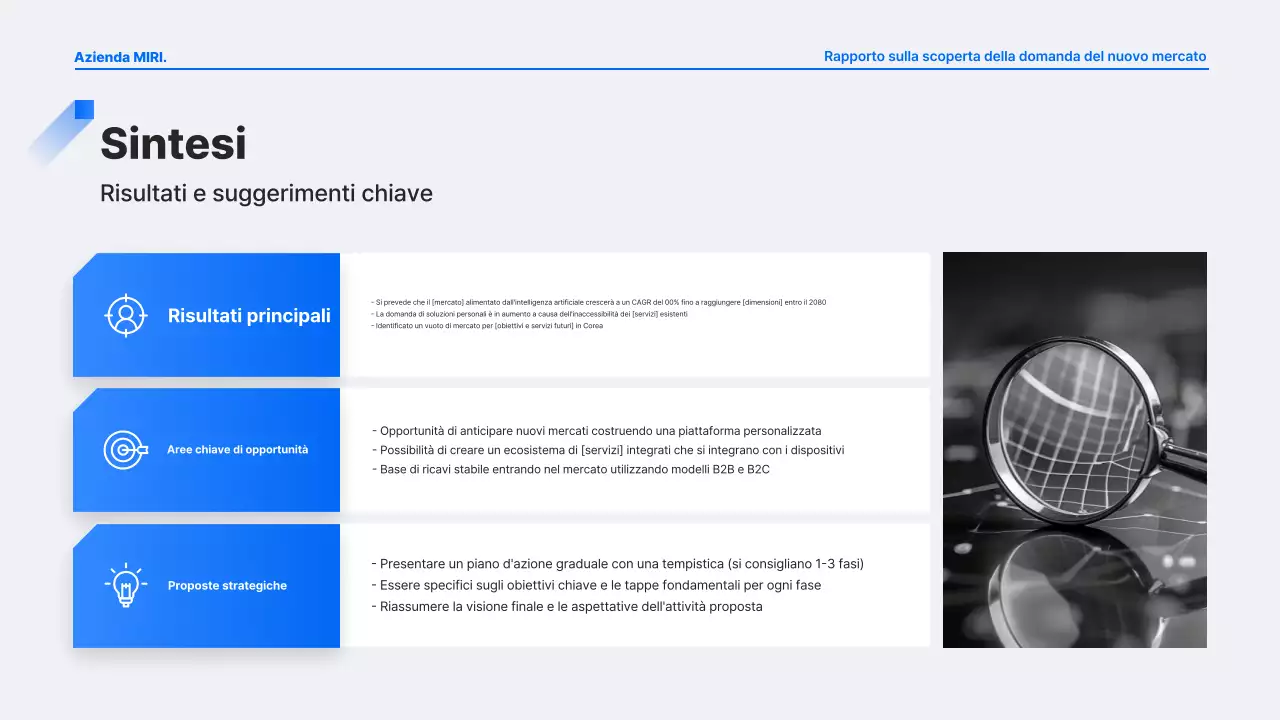Click the blue square accent beside the Sintesi title
Image resolution: width=1280 pixels, height=720 pixels.
coord(84,110)
